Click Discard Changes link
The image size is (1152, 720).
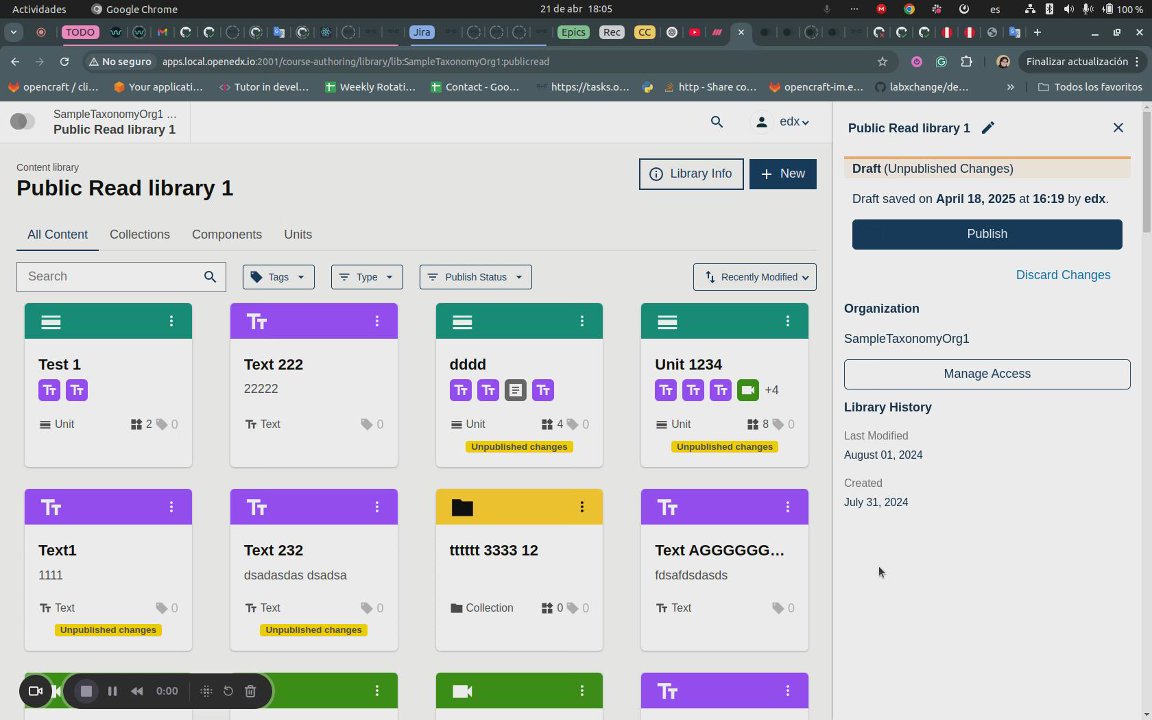[x=1063, y=275]
